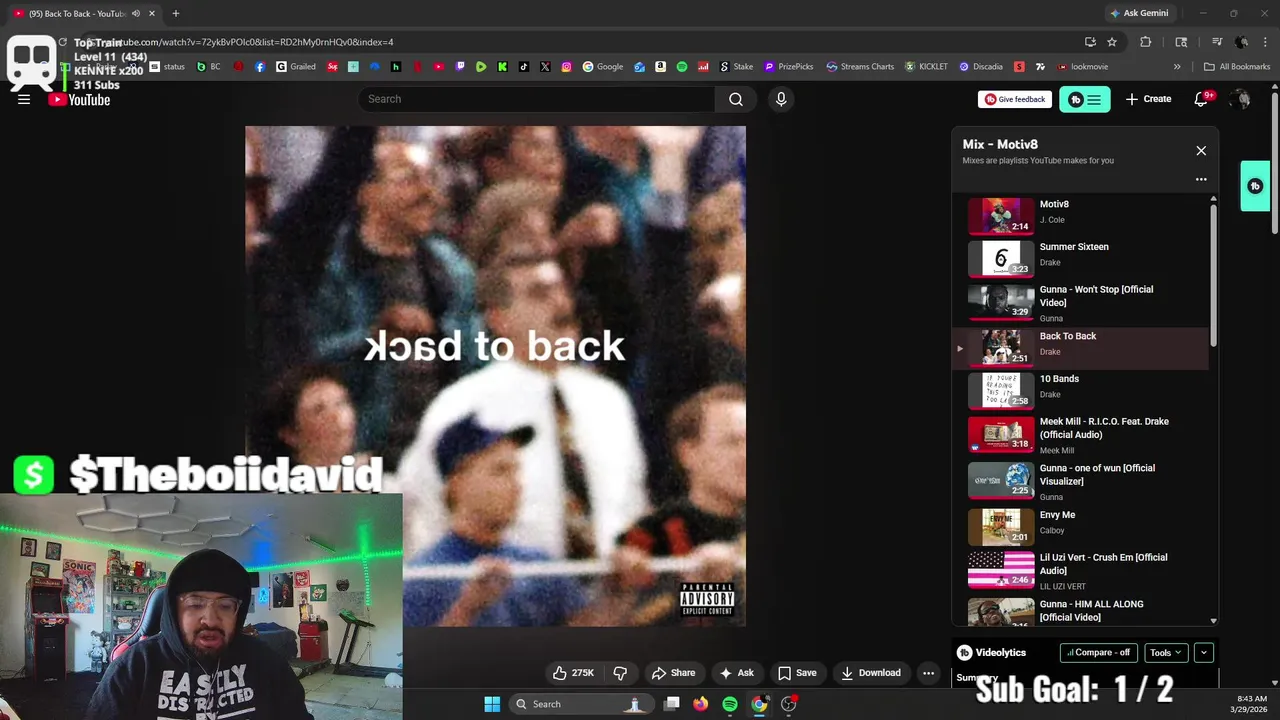1280x720 pixels.
Task: Open more actions three-dot menu under video
Action: (928, 673)
